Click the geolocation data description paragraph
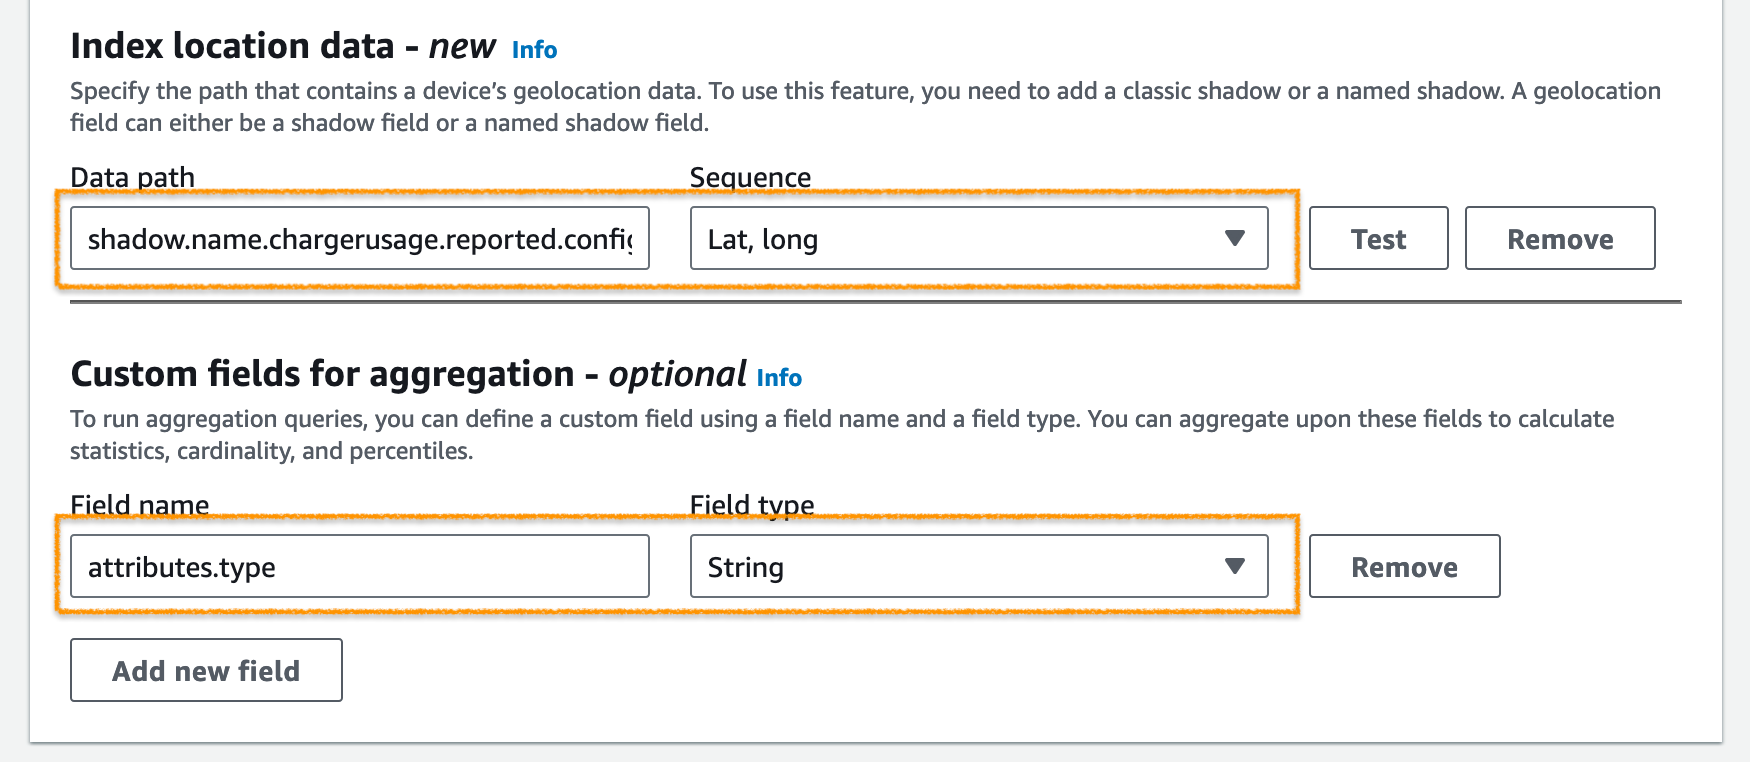 tap(865, 106)
